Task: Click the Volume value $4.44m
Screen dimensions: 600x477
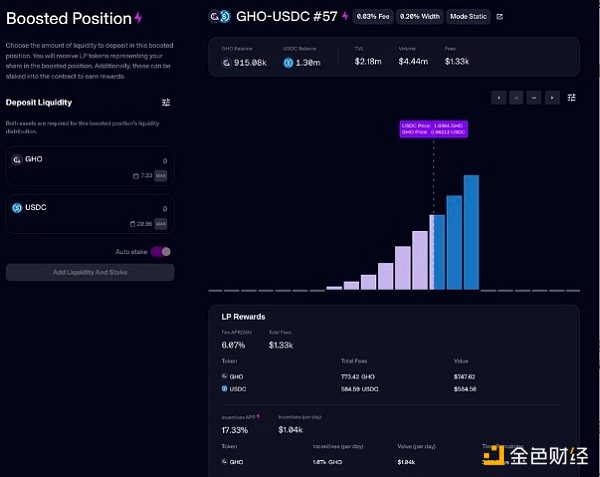Action: click(x=413, y=62)
